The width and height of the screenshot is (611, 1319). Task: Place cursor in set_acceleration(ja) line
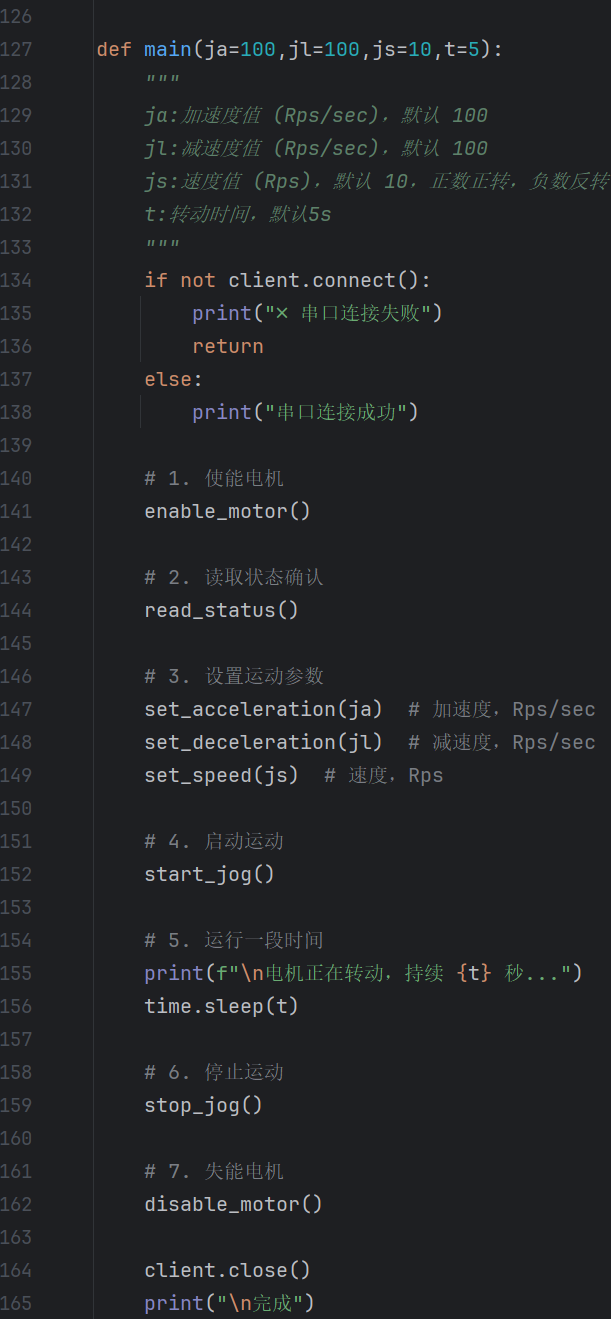pyautogui.click(x=263, y=709)
